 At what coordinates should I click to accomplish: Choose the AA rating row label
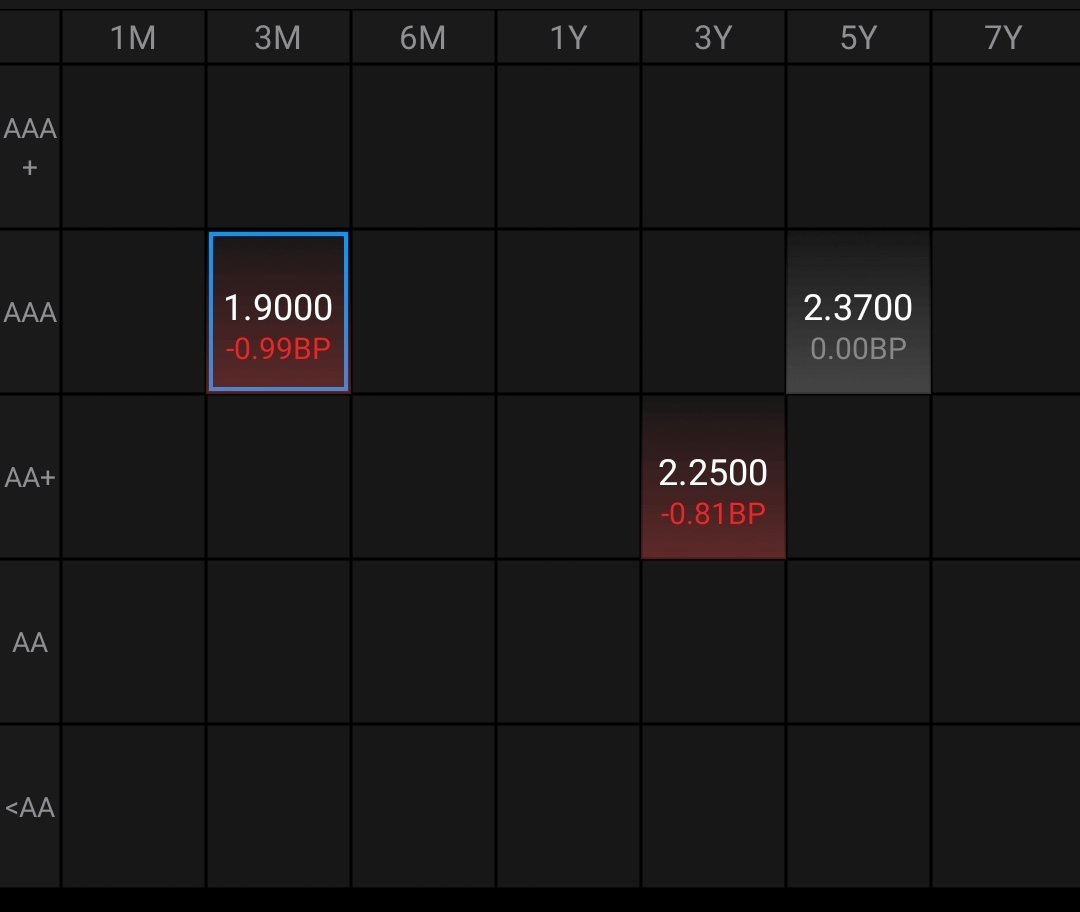click(30, 642)
